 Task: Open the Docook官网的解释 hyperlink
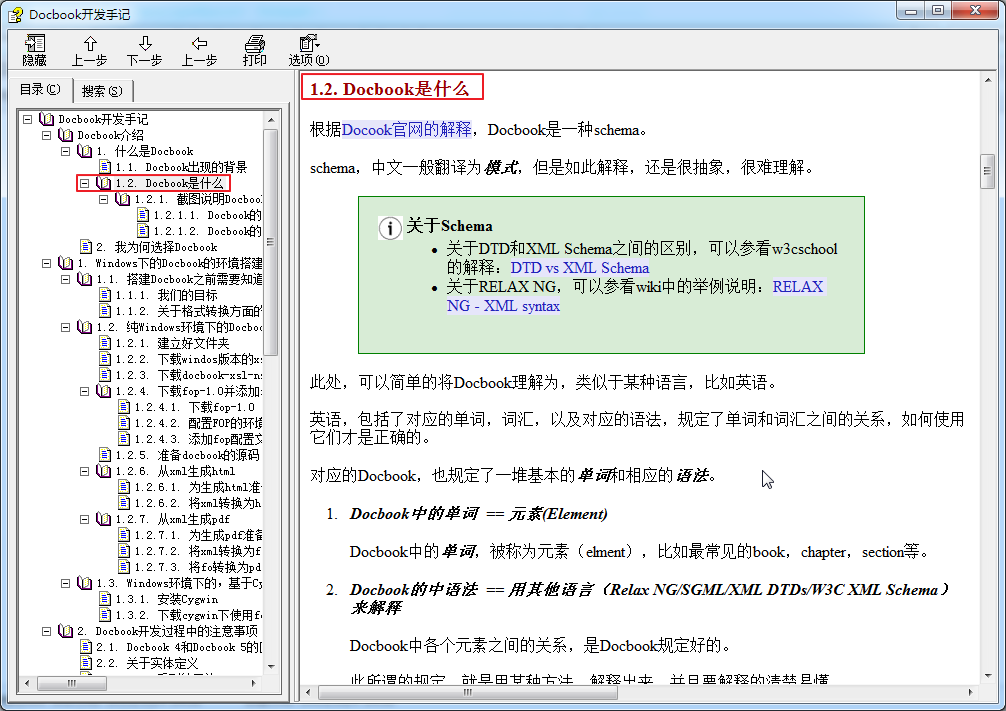405,128
